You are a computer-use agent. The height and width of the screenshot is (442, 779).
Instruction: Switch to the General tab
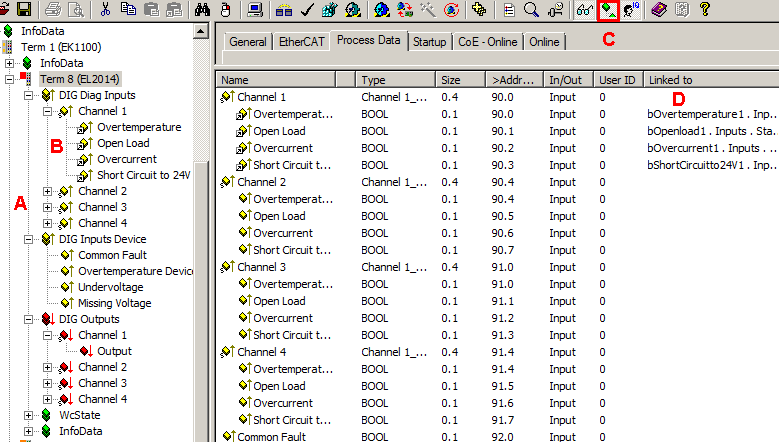(x=247, y=42)
